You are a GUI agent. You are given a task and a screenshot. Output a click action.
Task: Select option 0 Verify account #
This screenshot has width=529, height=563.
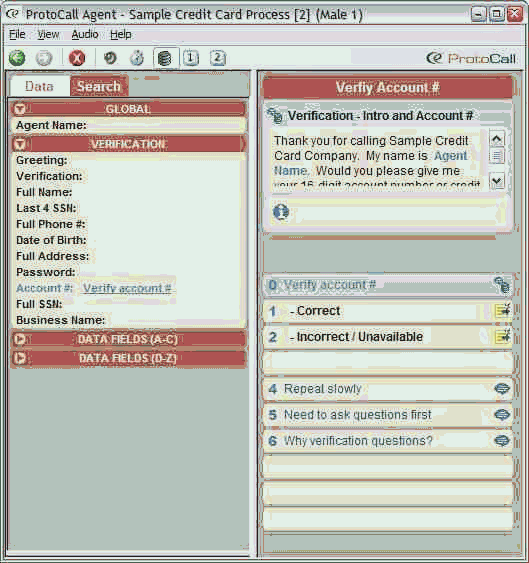388,285
